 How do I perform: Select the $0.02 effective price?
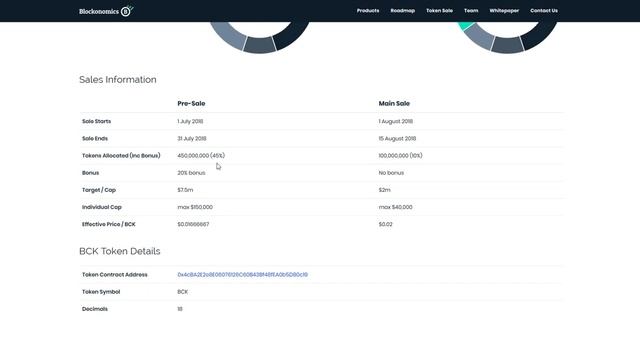(385, 224)
